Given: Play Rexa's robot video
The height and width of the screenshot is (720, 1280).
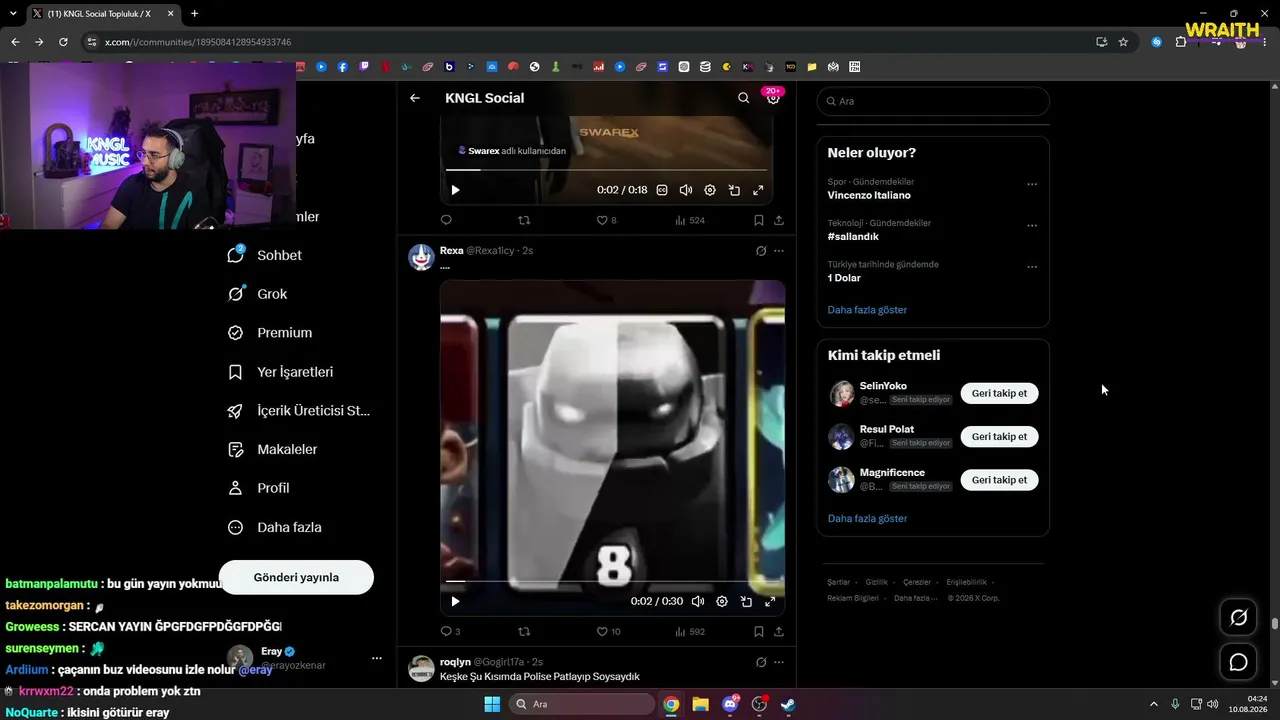Looking at the screenshot, I should click(x=455, y=601).
